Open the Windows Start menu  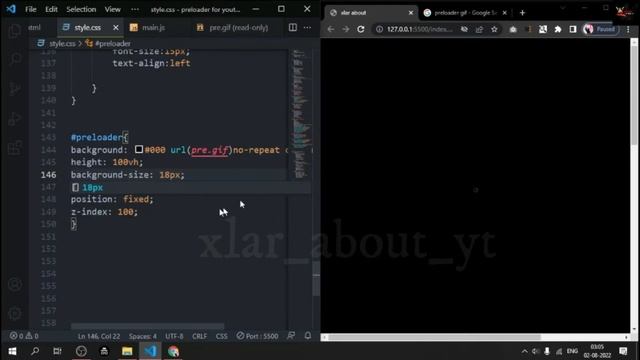[12, 351]
